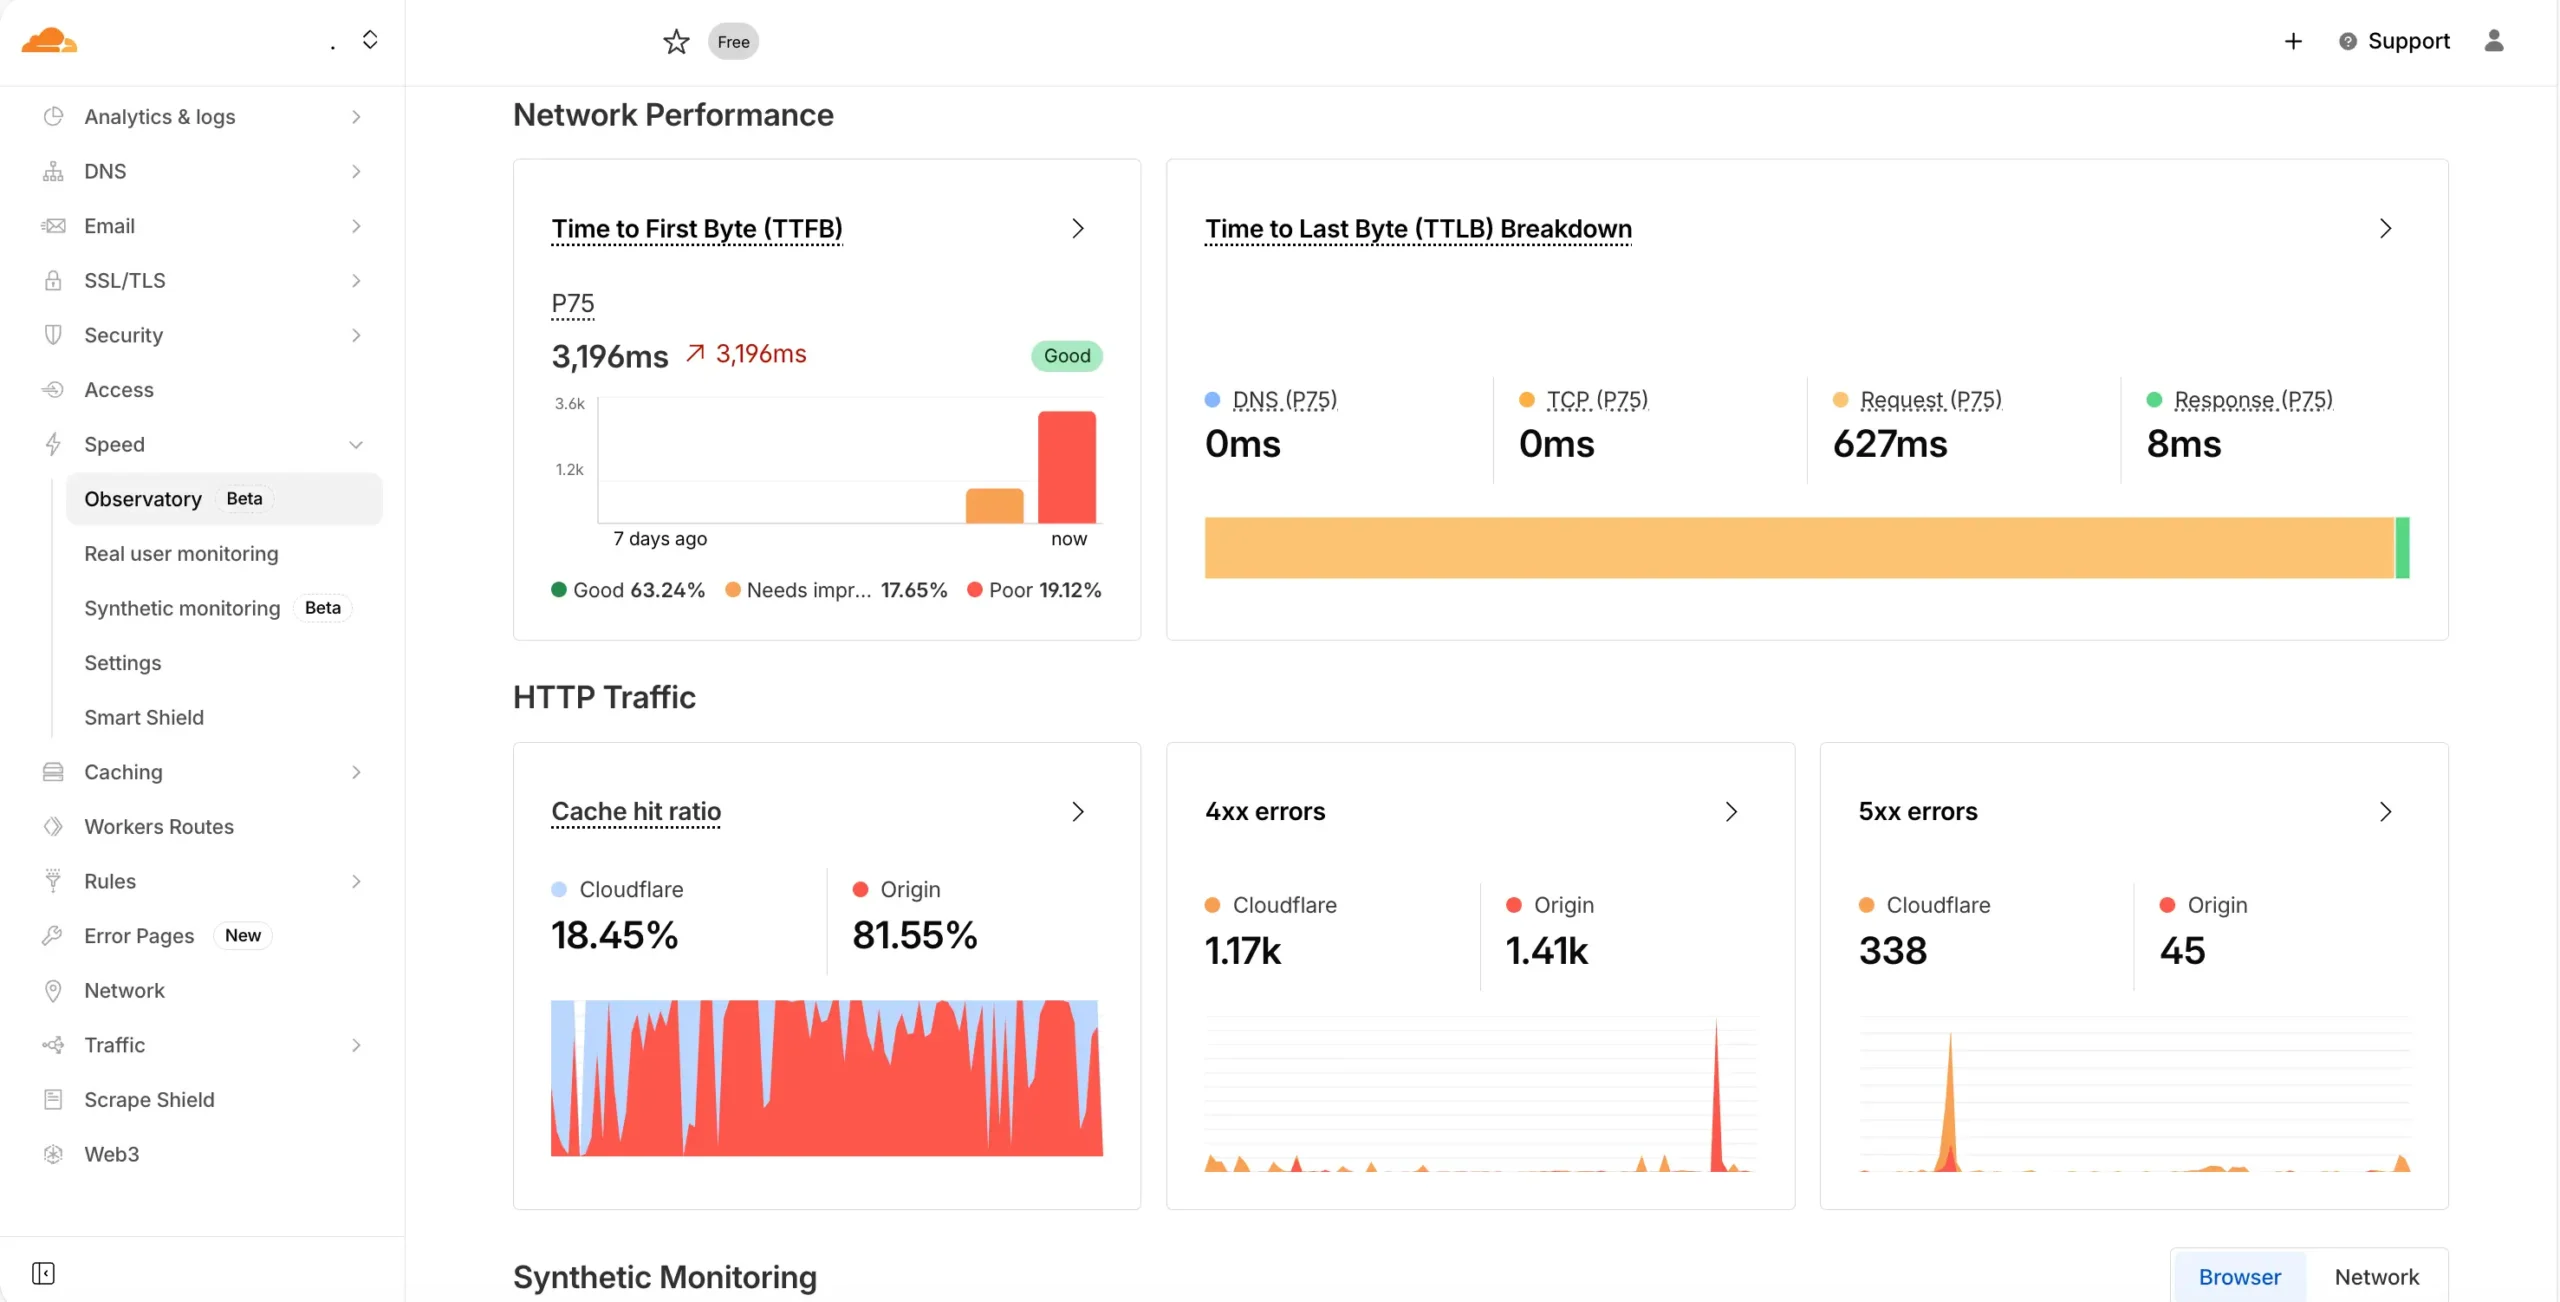The width and height of the screenshot is (2560, 1302).
Task: Click the Cache hit ratio title
Action: (636, 812)
